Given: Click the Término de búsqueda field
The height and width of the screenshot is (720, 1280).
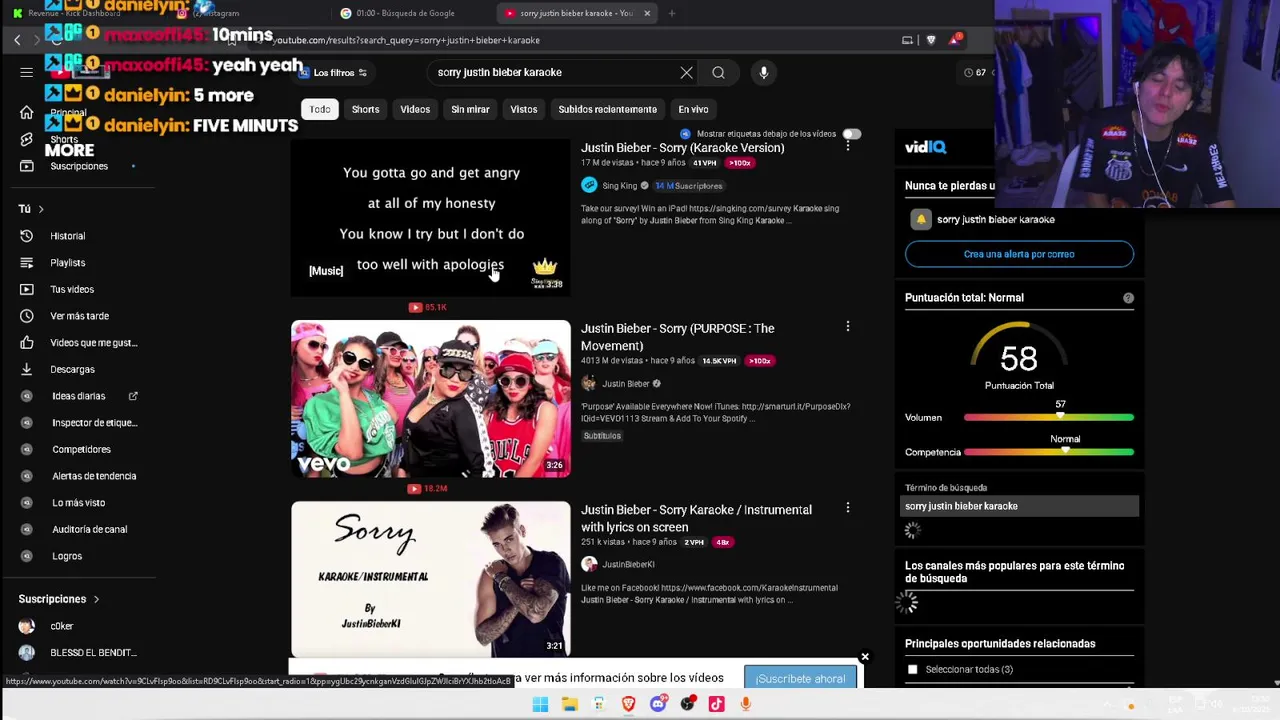Looking at the screenshot, I should pos(1019,506).
